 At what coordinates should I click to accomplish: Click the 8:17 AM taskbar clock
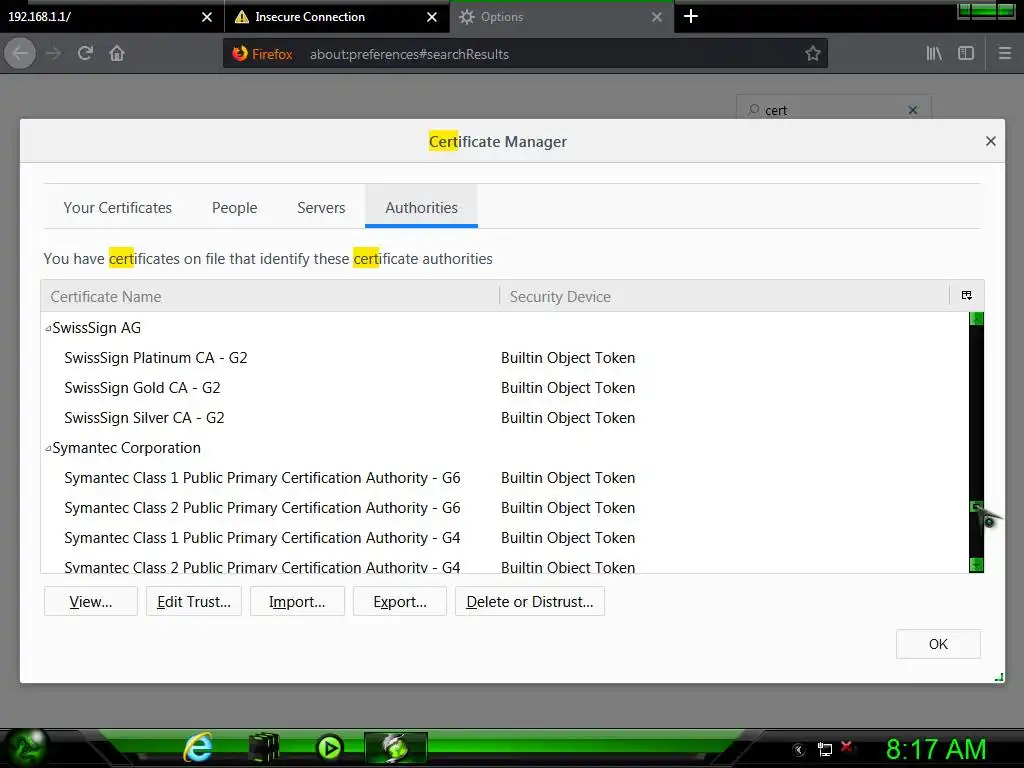[935, 749]
